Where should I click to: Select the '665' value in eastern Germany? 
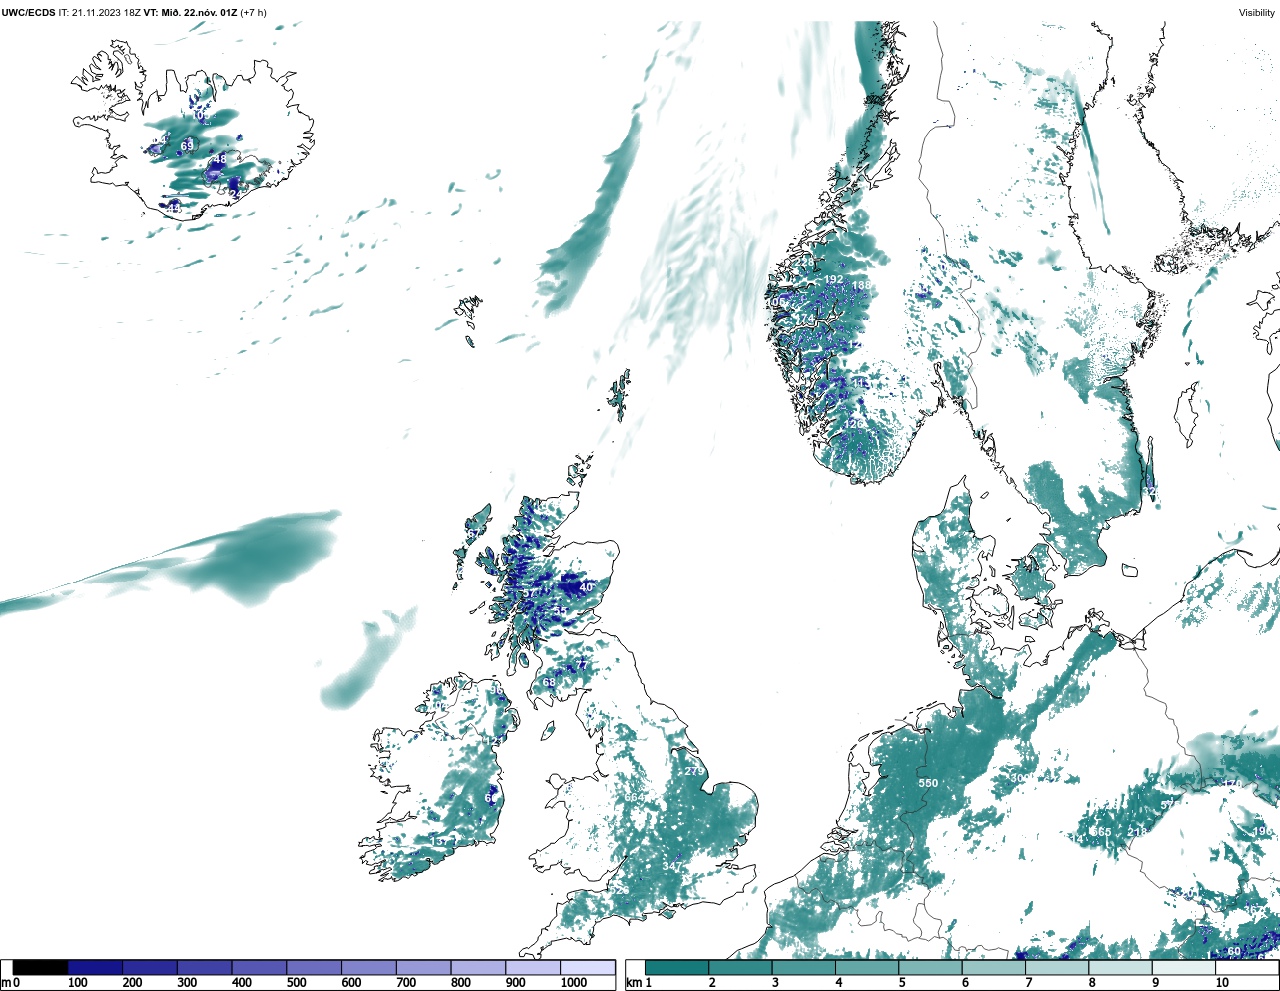point(1100,832)
